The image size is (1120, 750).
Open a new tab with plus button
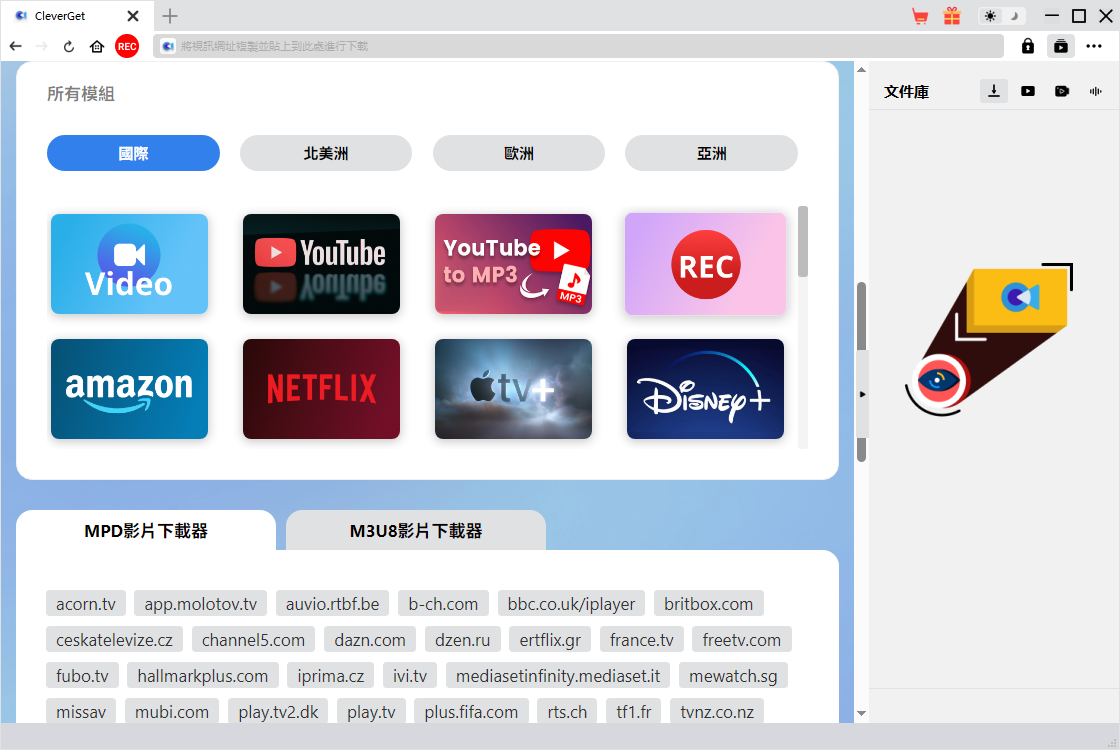click(170, 16)
